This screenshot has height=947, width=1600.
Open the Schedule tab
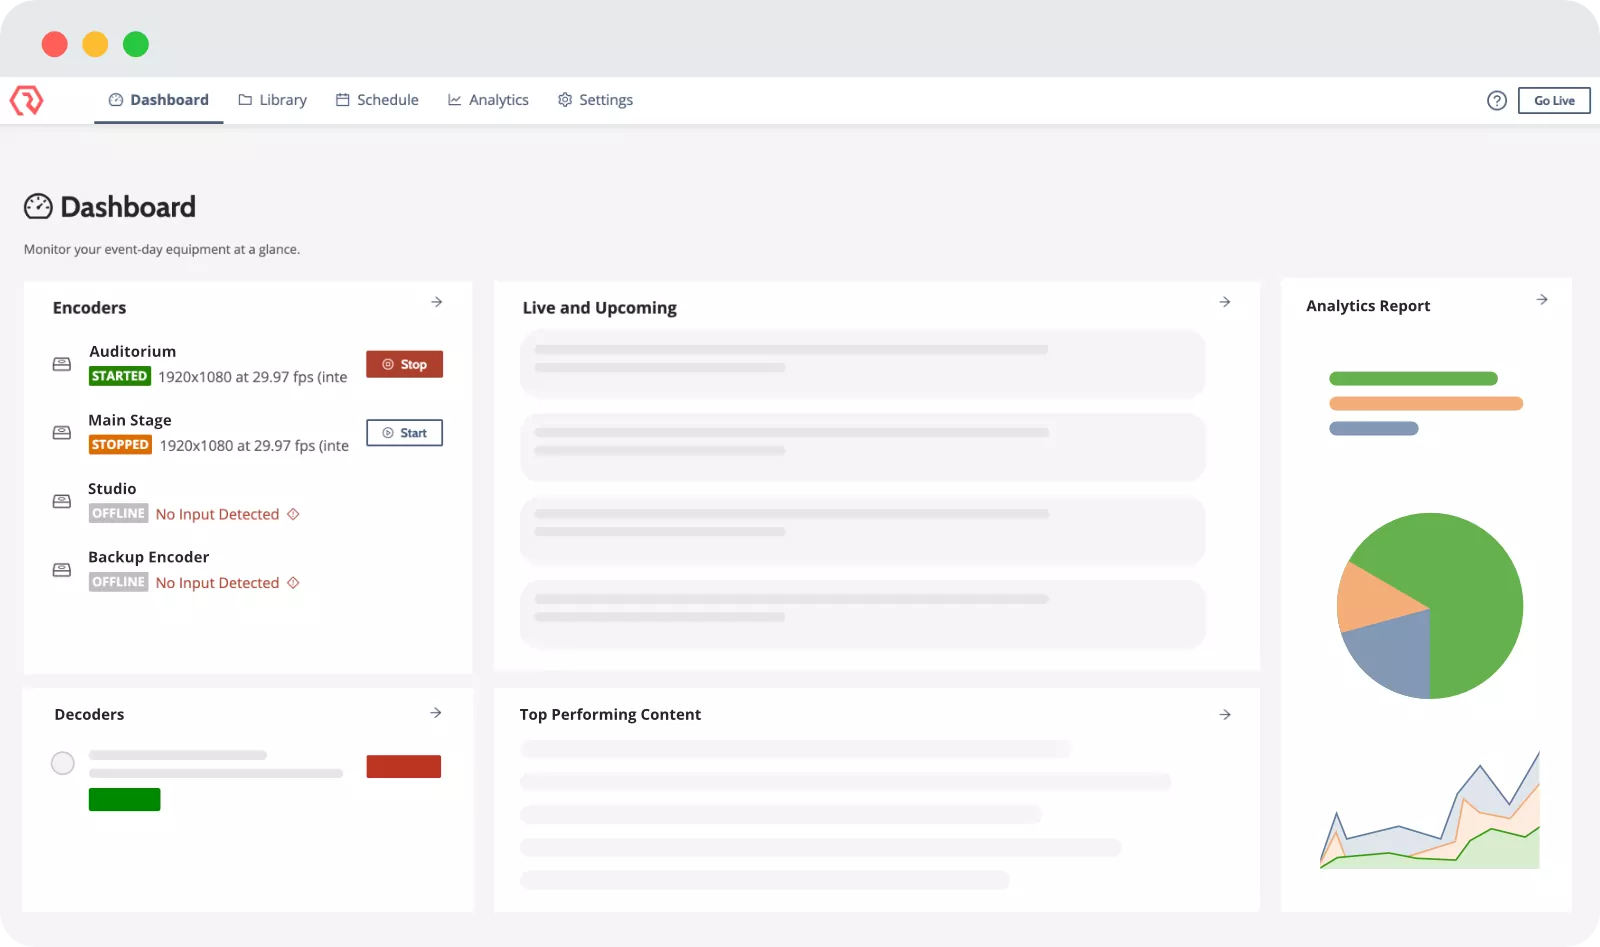coord(377,100)
